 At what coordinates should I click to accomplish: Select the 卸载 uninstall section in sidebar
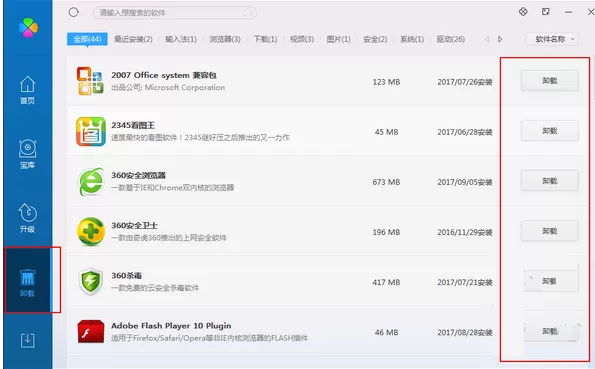27,282
